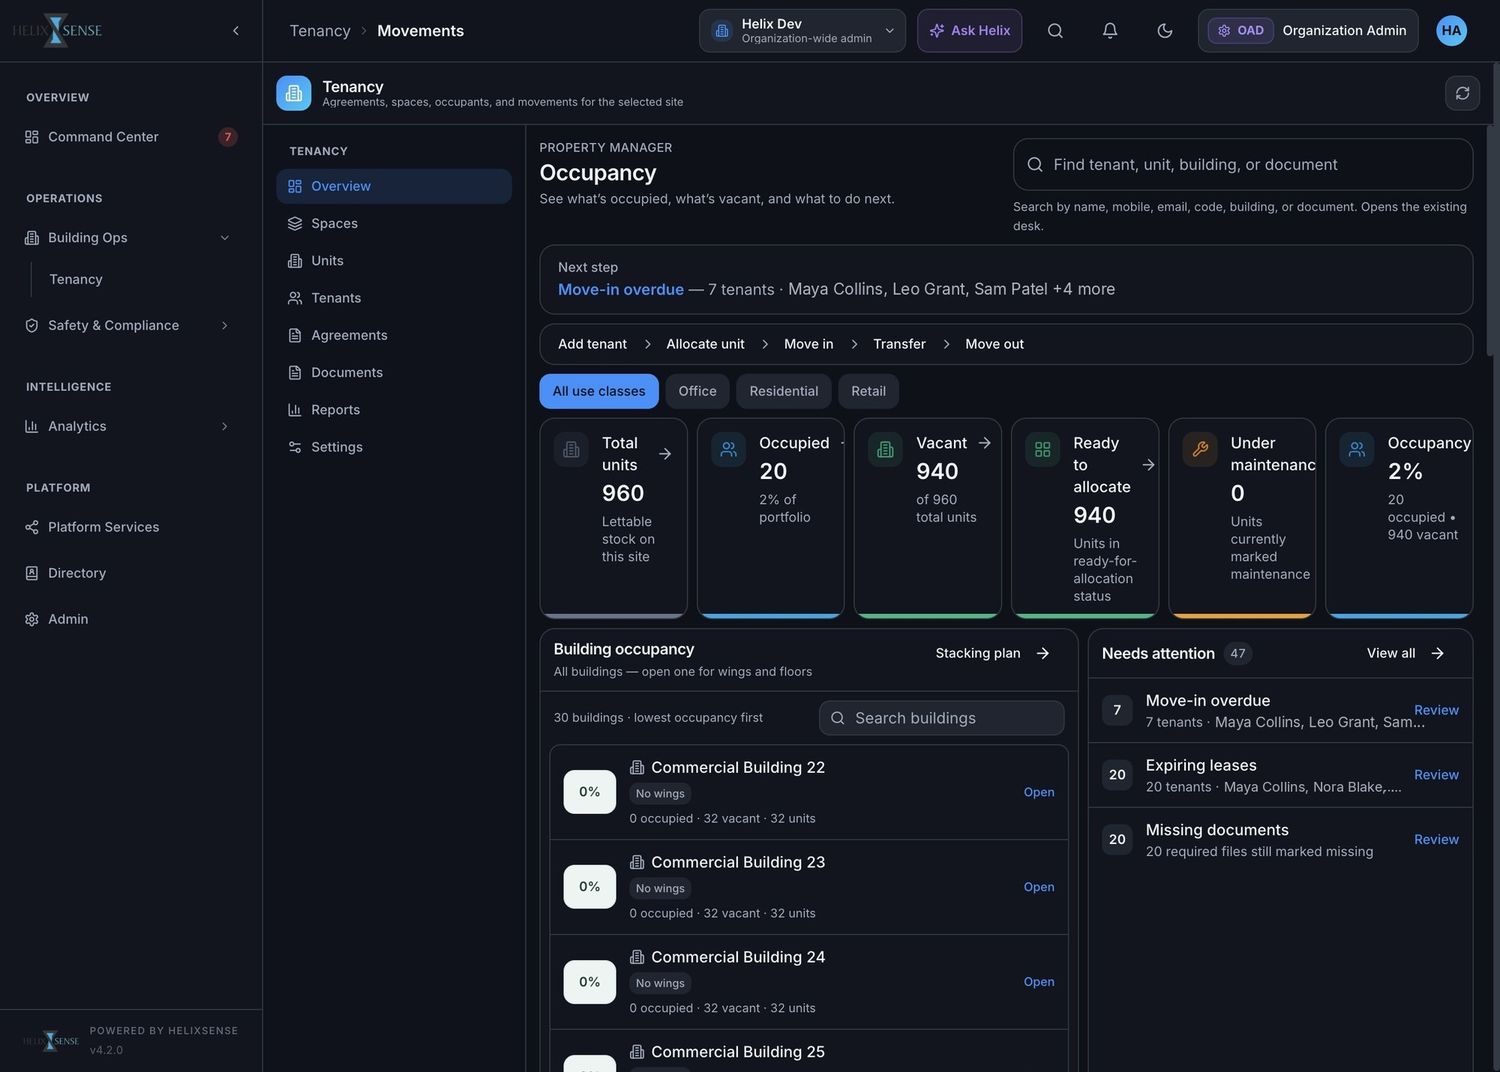The image size is (1500, 1072).
Task: Open Tenancy Settings menu item
Action: pyautogui.click(x=394, y=447)
